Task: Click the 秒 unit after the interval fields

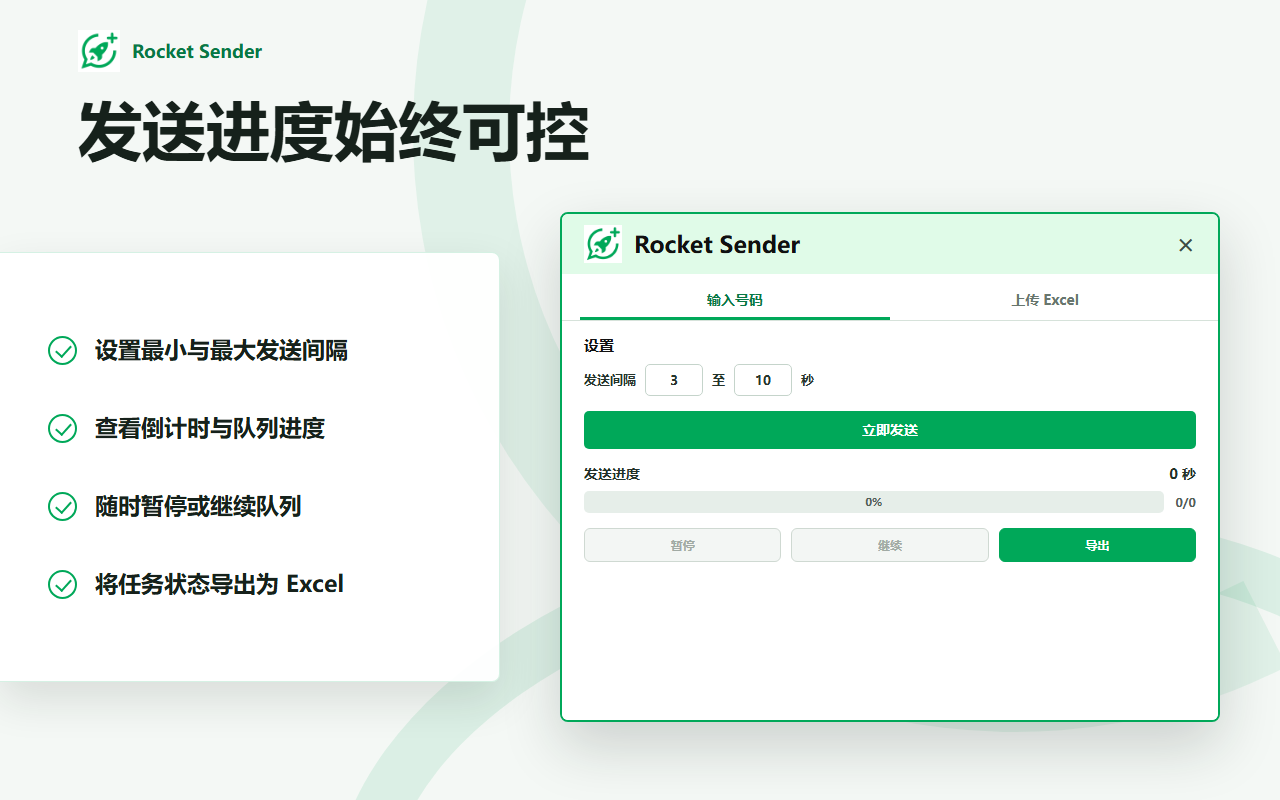Action: (807, 380)
